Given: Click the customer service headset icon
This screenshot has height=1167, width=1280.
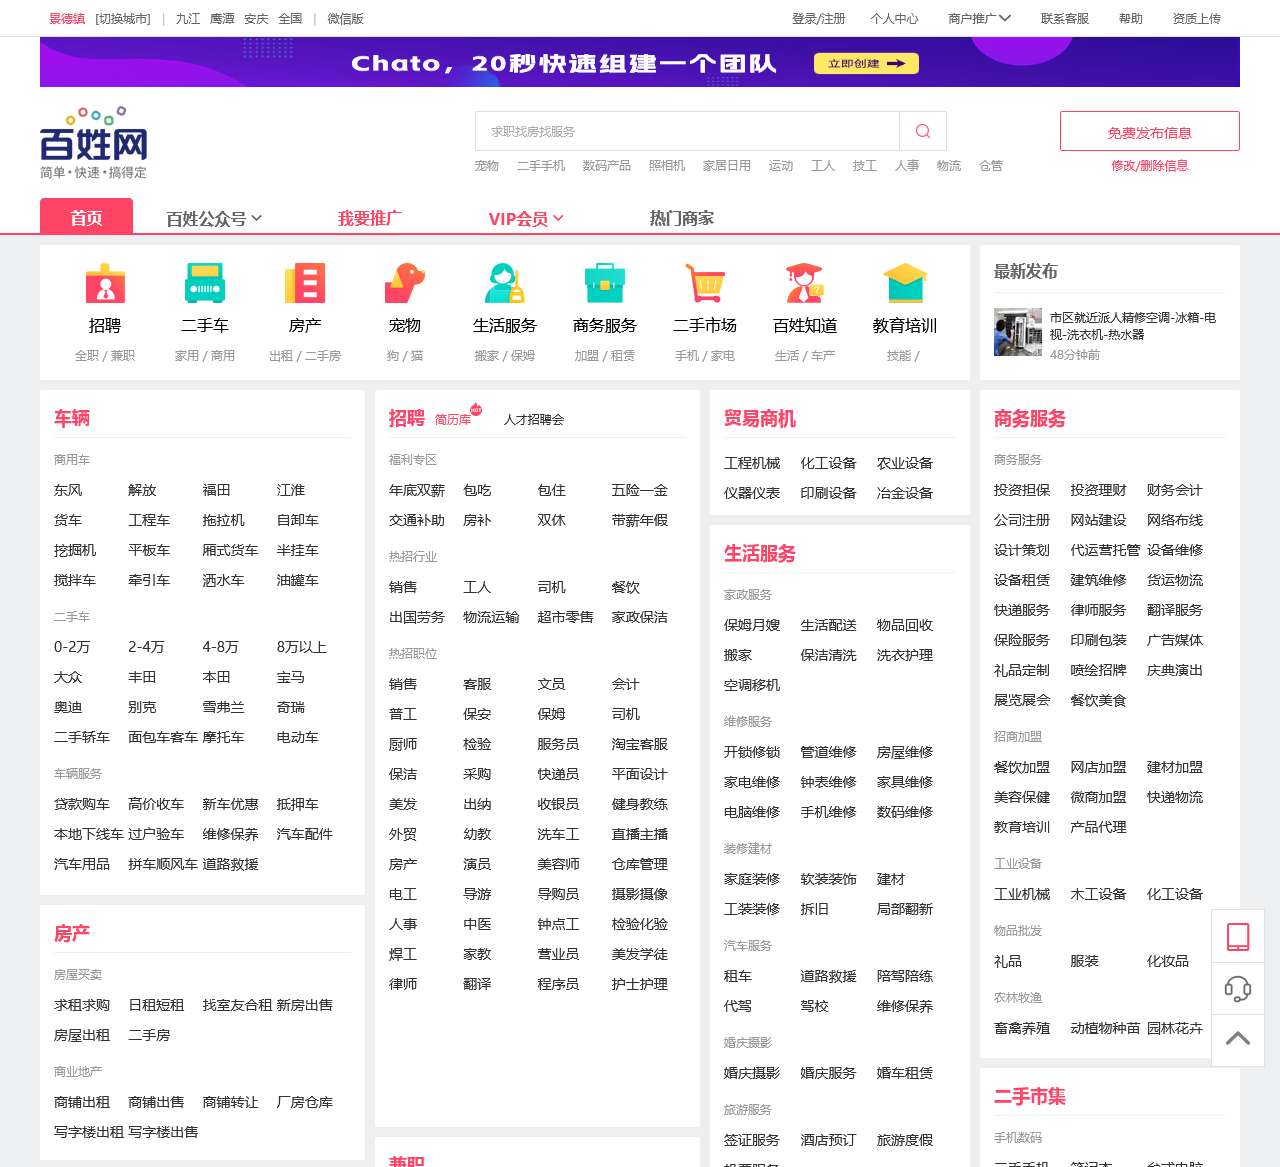Looking at the screenshot, I should 1238,990.
